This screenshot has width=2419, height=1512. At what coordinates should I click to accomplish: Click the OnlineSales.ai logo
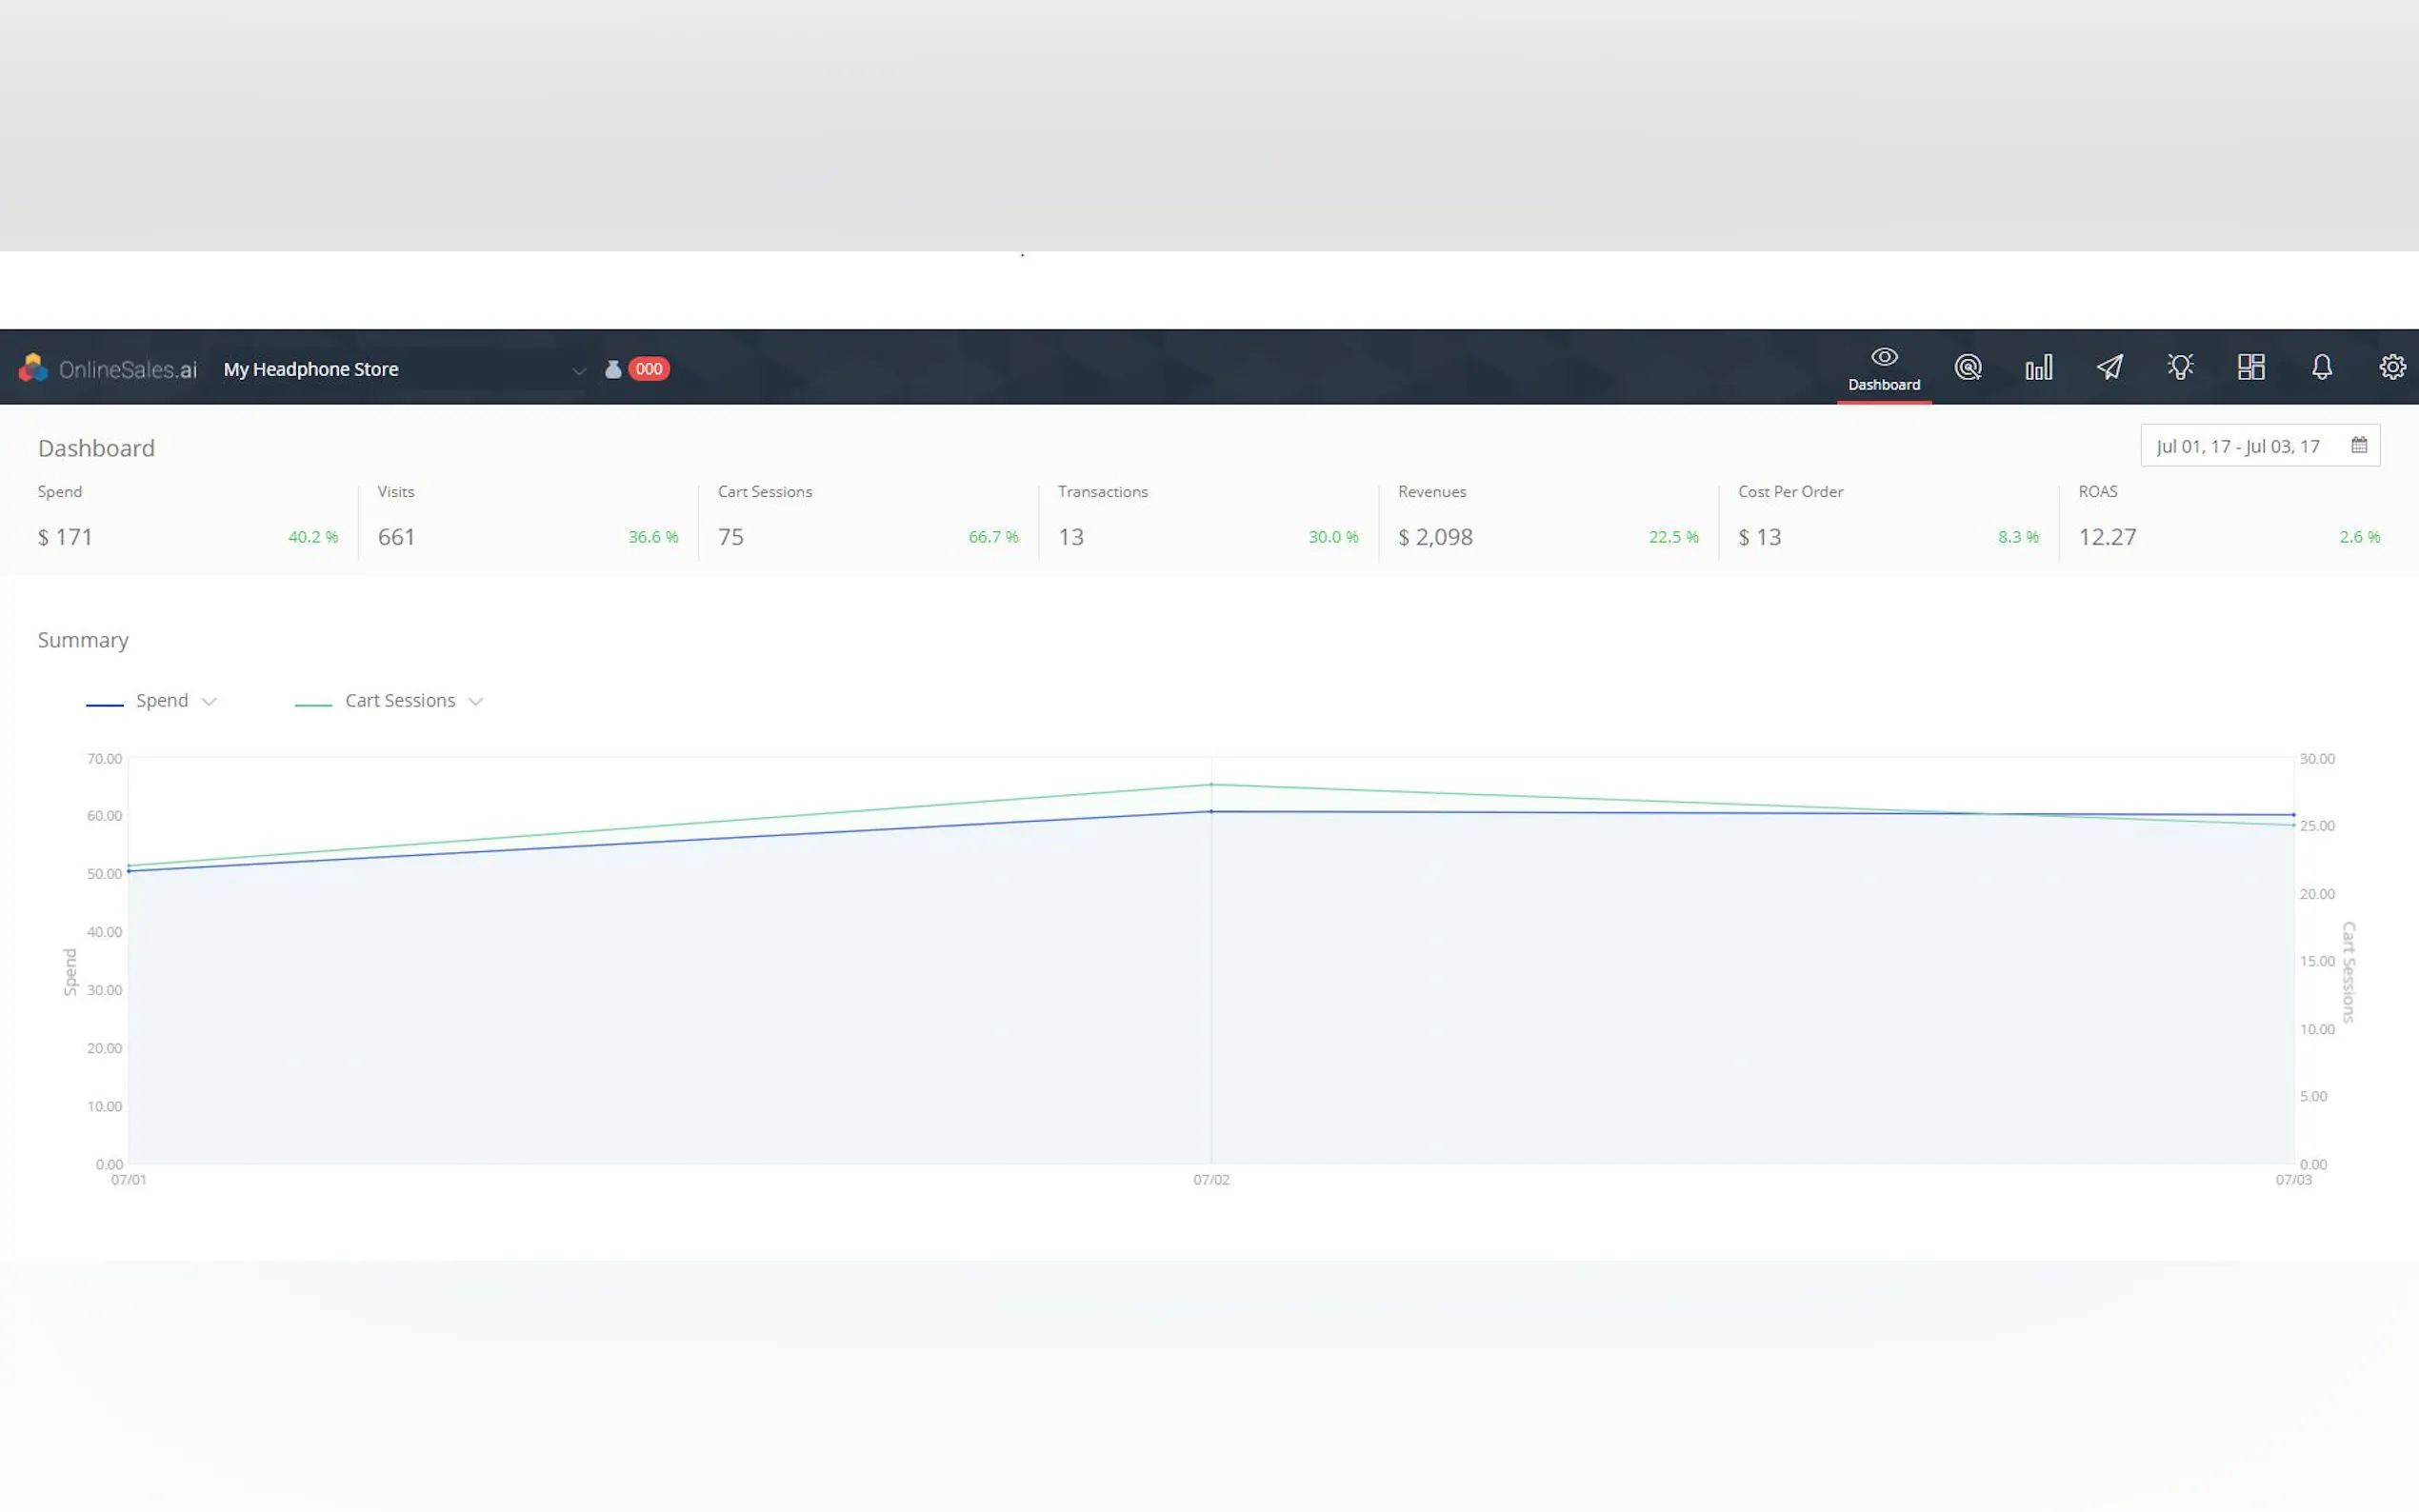(108, 369)
